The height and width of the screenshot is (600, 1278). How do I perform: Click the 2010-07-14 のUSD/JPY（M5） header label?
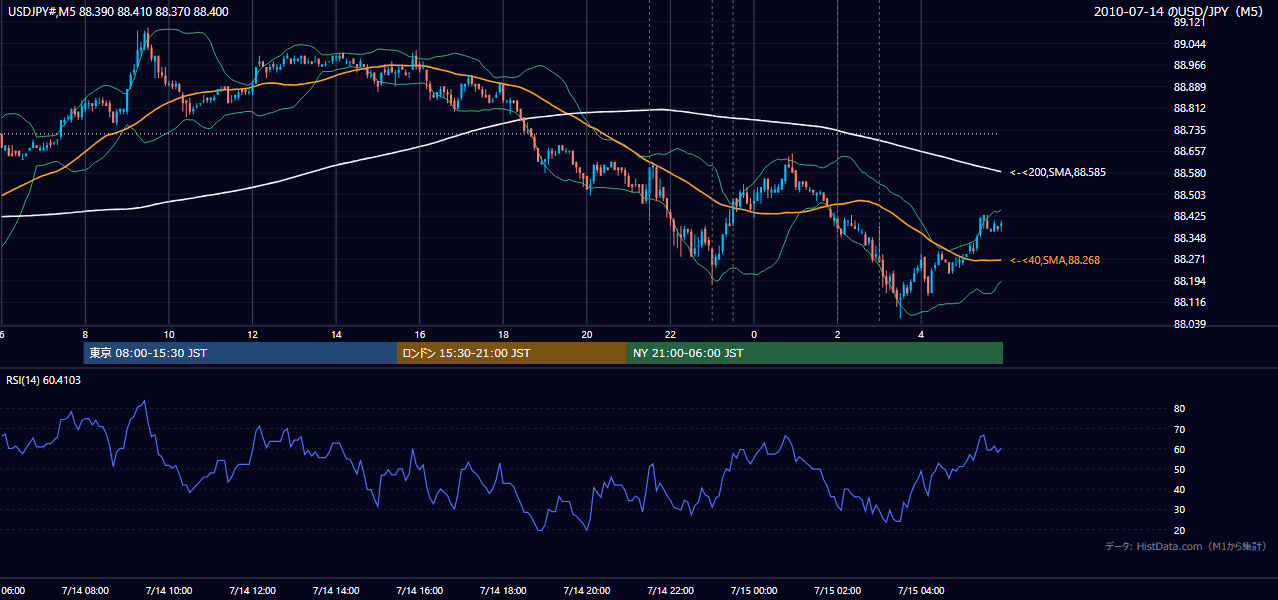point(1180,12)
